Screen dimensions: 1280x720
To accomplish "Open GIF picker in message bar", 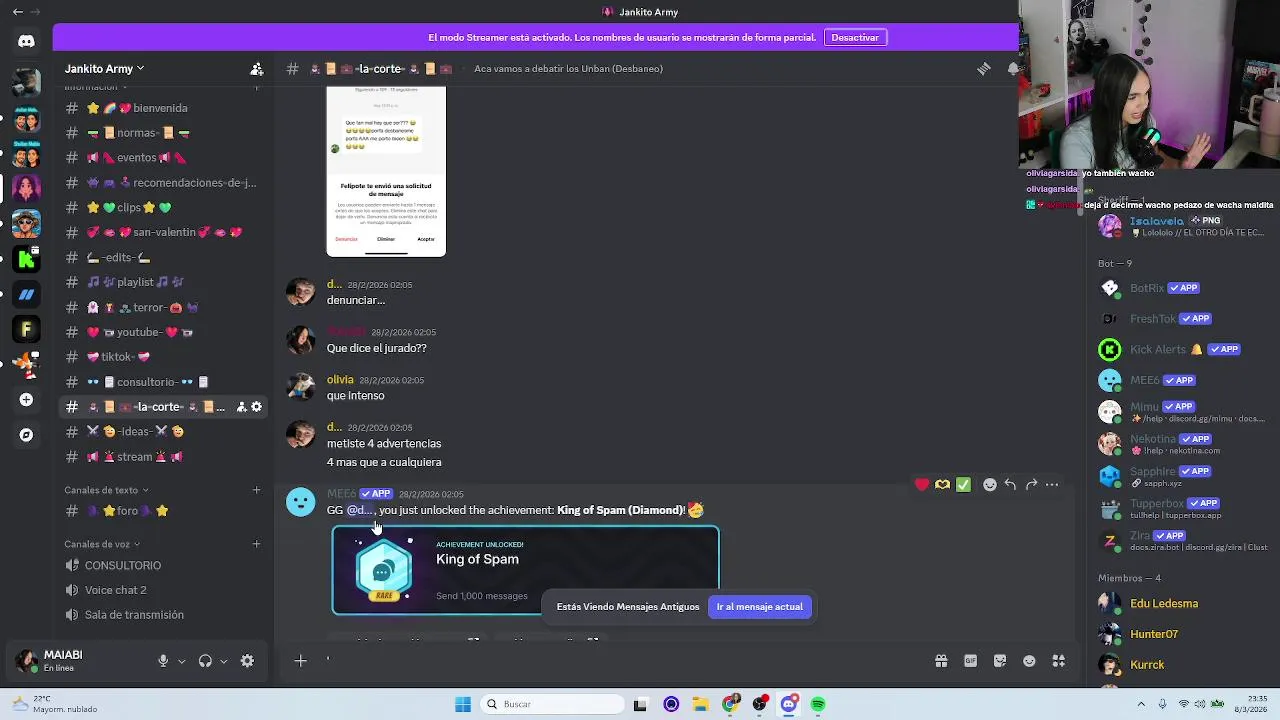I will [970, 661].
